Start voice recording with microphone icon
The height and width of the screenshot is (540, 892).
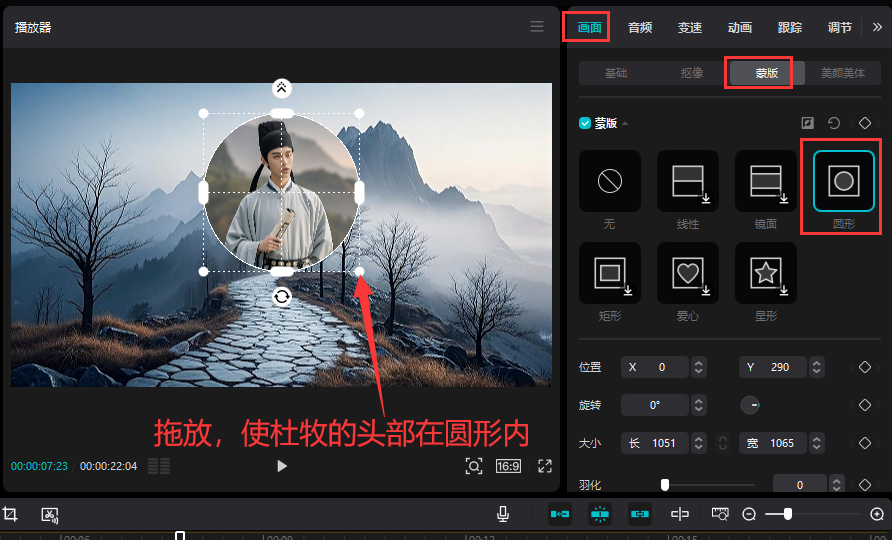(x=502, y=514)
